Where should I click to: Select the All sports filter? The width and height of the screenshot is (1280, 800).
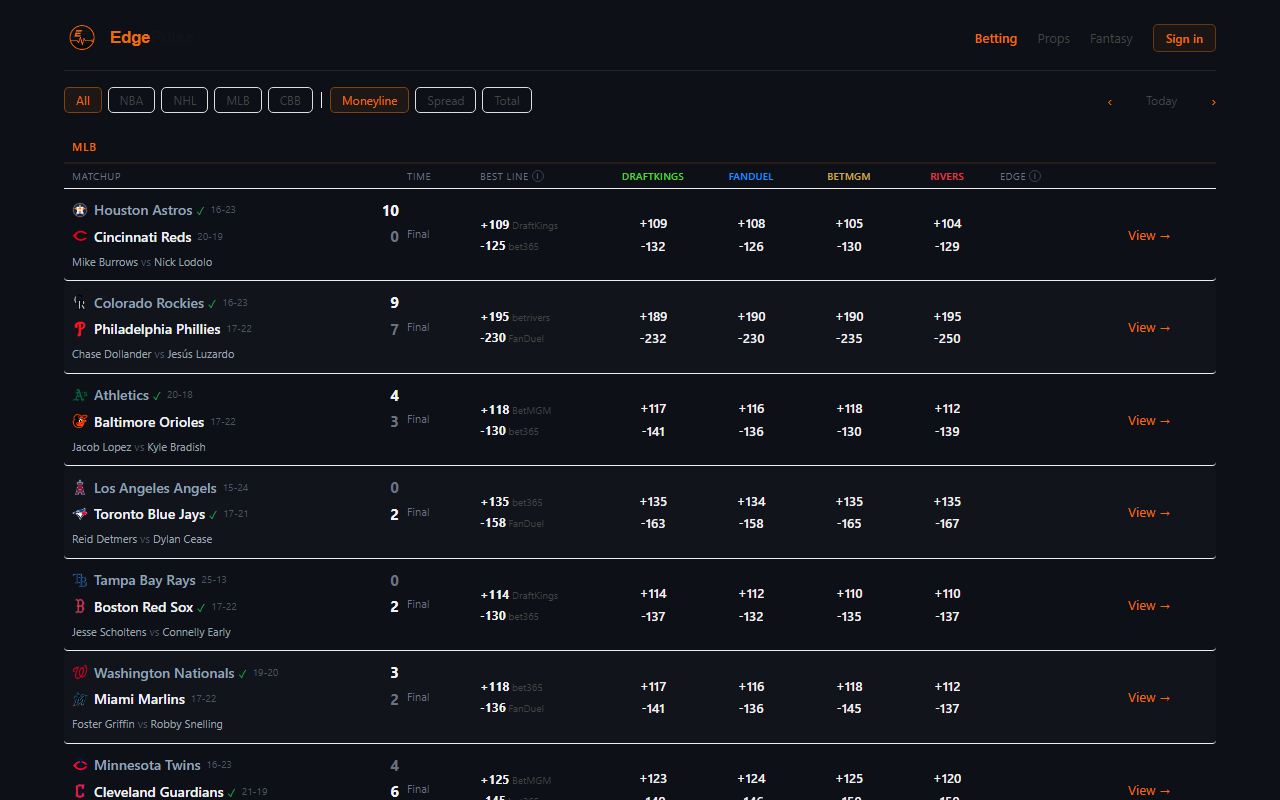[83, 100]
